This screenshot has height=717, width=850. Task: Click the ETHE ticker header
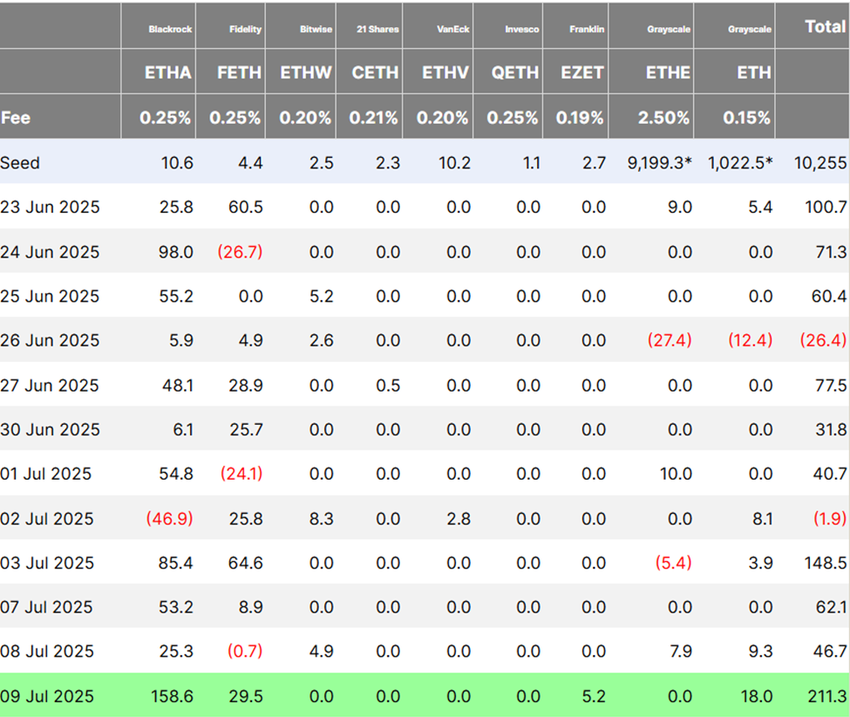(668, 73)
